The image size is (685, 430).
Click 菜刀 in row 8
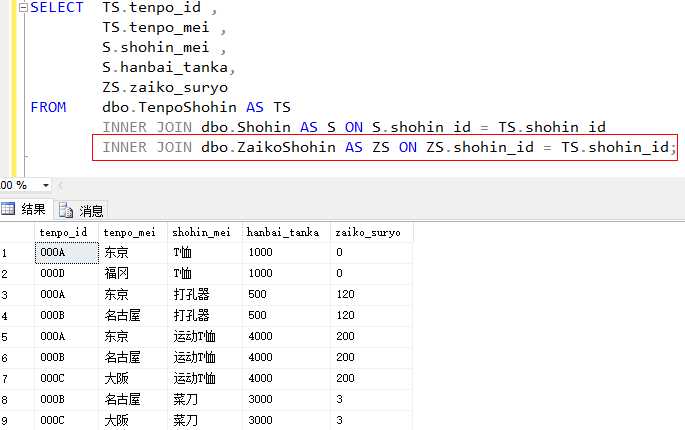[204, 399]
